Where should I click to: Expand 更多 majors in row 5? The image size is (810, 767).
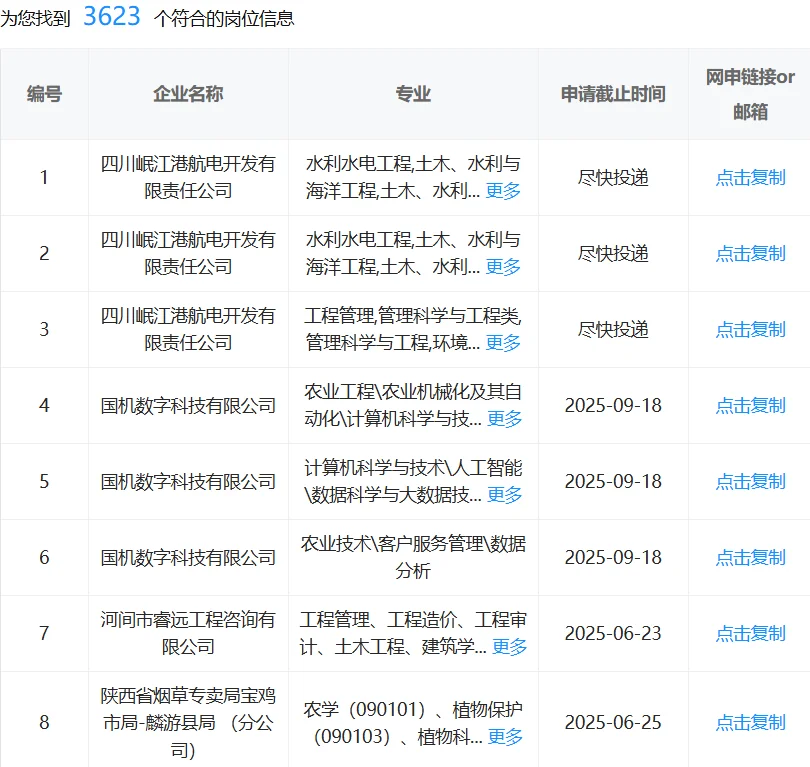(504, 494)
